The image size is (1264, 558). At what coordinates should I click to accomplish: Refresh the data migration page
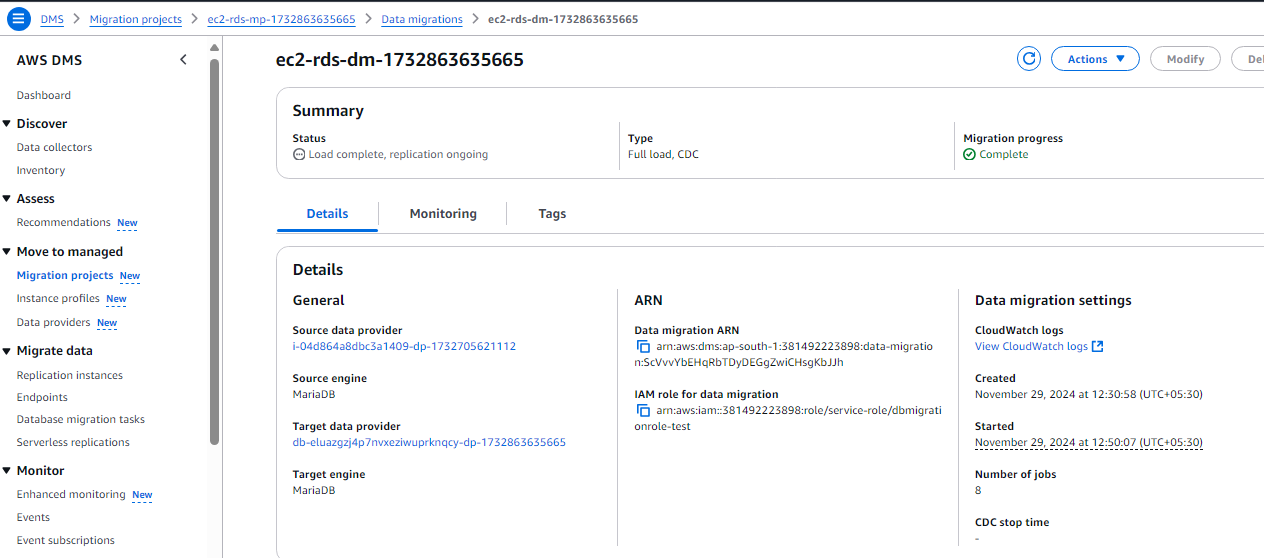click(x=1029, y=59)
